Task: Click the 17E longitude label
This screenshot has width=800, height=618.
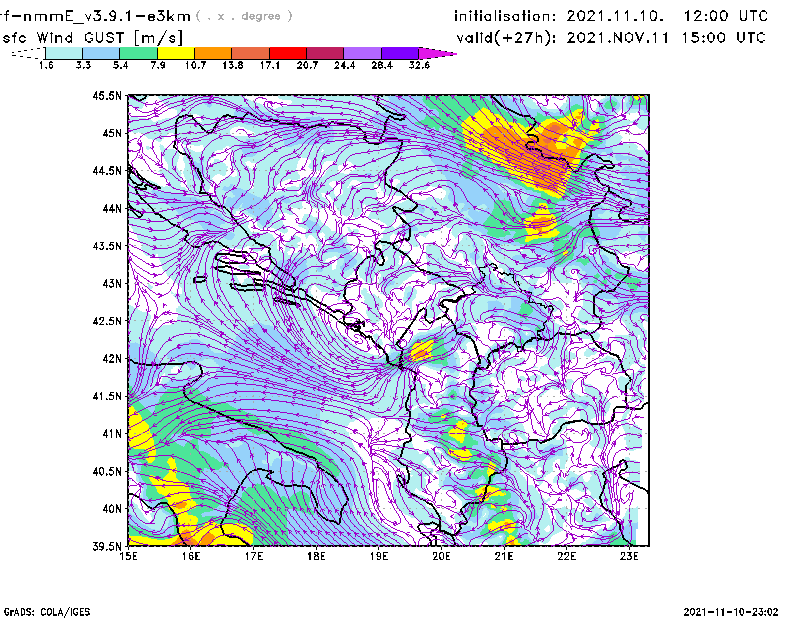Action: pyautogui.click(x=254, y=556)
